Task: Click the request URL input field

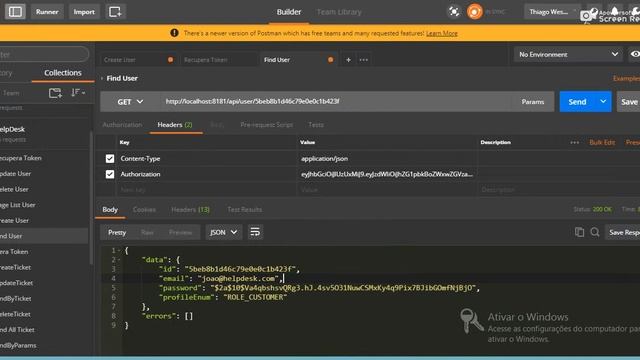Action: pos(336,102)
